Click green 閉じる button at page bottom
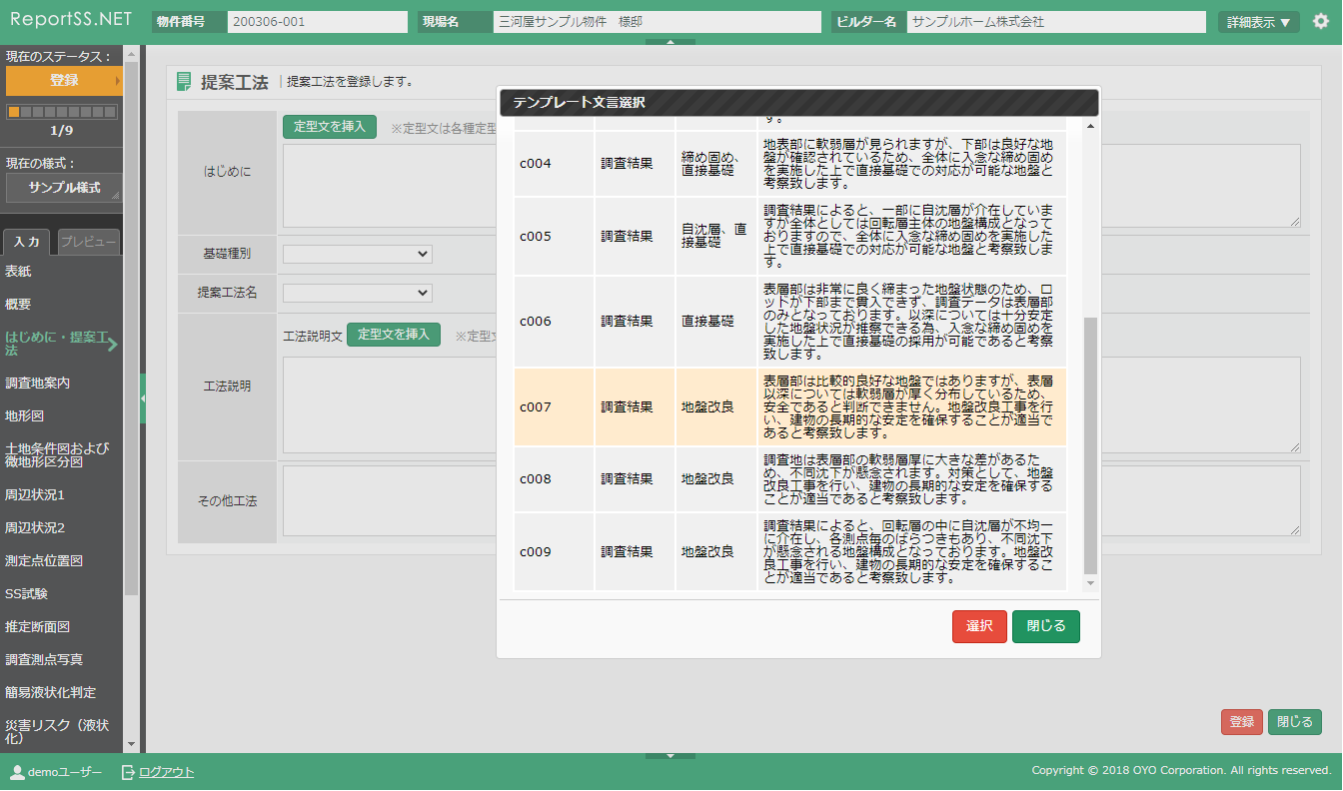This screenshot has height=791, width=1343. 1295,722
